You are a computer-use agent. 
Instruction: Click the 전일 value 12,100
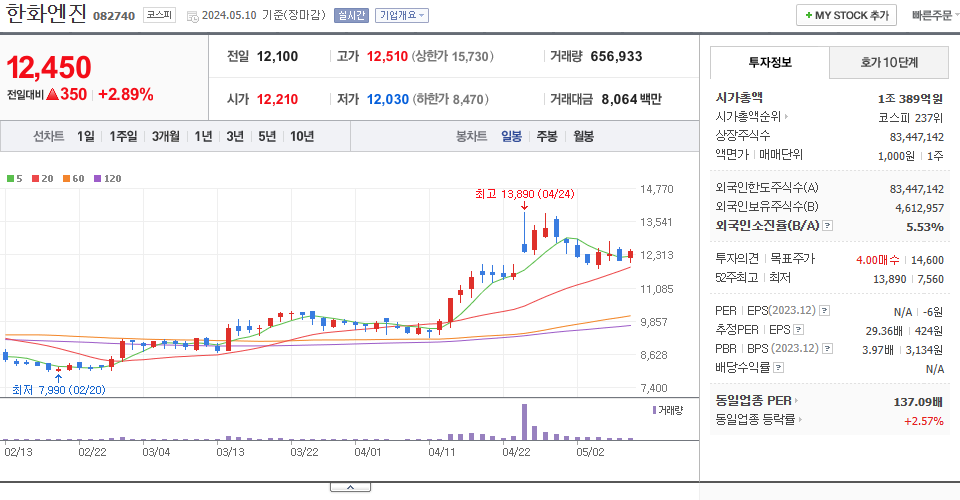[277, 56]
